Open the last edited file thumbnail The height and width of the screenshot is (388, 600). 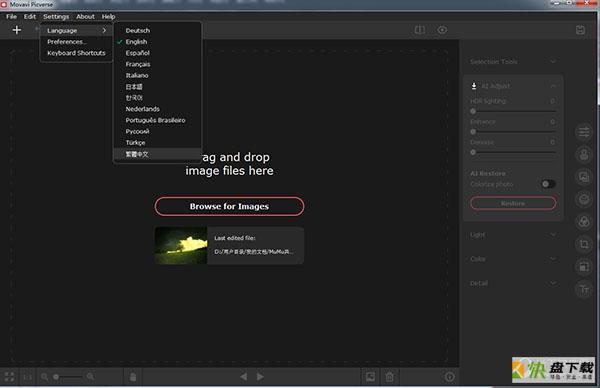181,245
